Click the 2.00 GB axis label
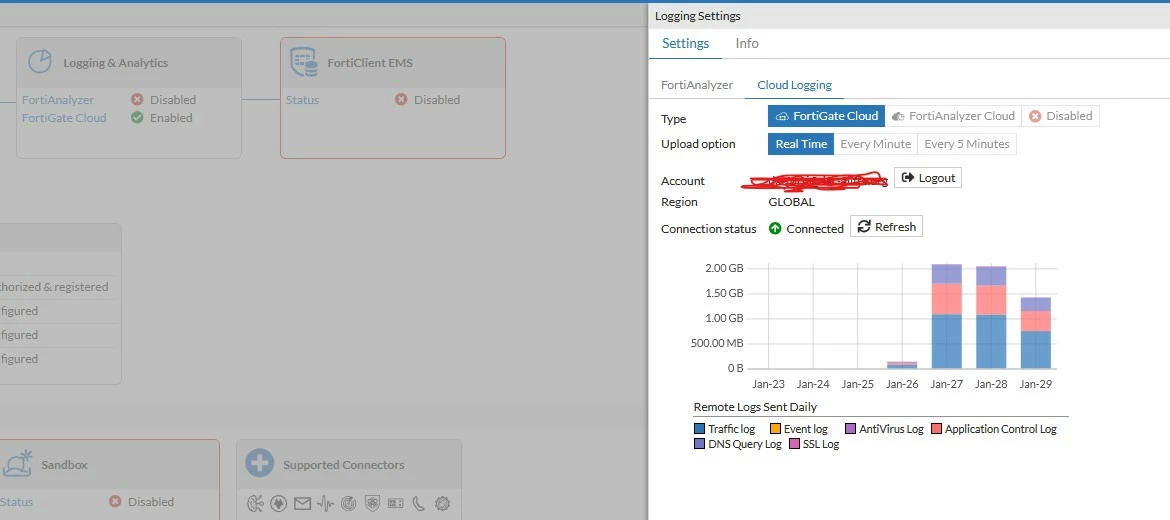The width and height of the screenshot is (1170, 520). pyautogui.click(x=724, y=268)
